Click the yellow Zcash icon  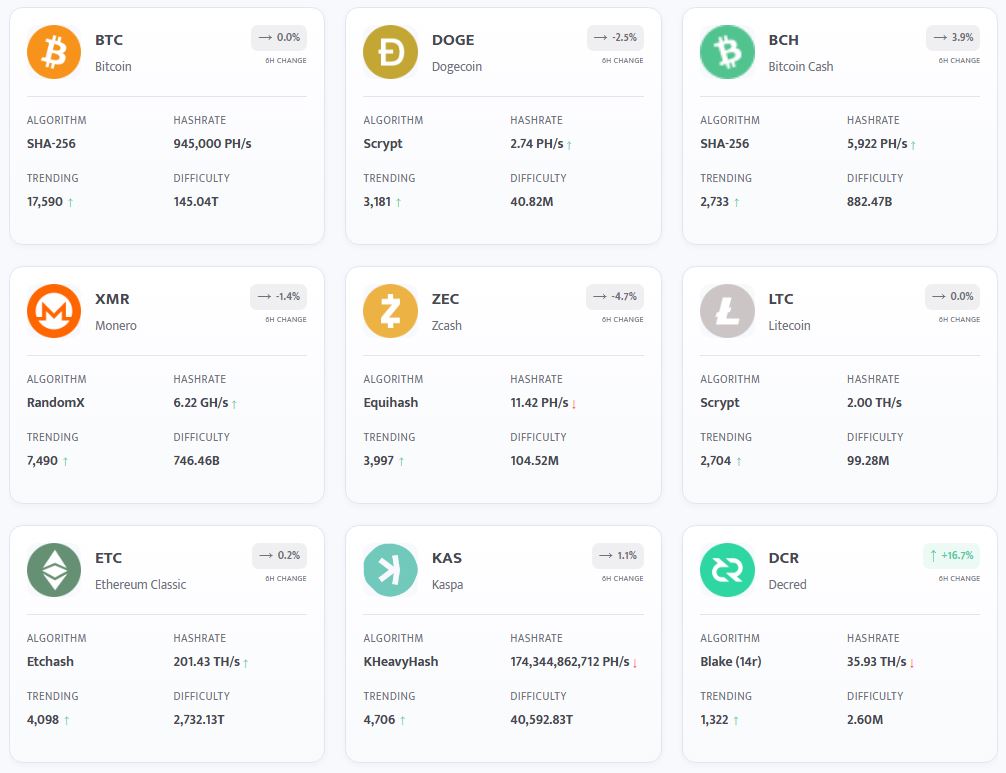coord(390,311)
